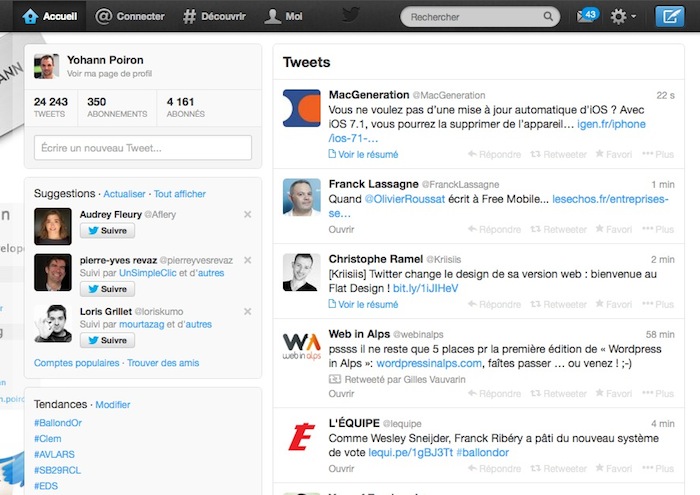Reply to the Christophe Ramel tweet
Screen dimensions: 700x495
[494, 304]
